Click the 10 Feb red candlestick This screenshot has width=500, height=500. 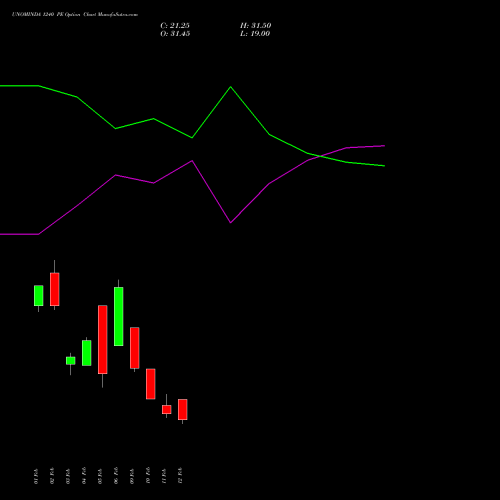click(151, 384)
